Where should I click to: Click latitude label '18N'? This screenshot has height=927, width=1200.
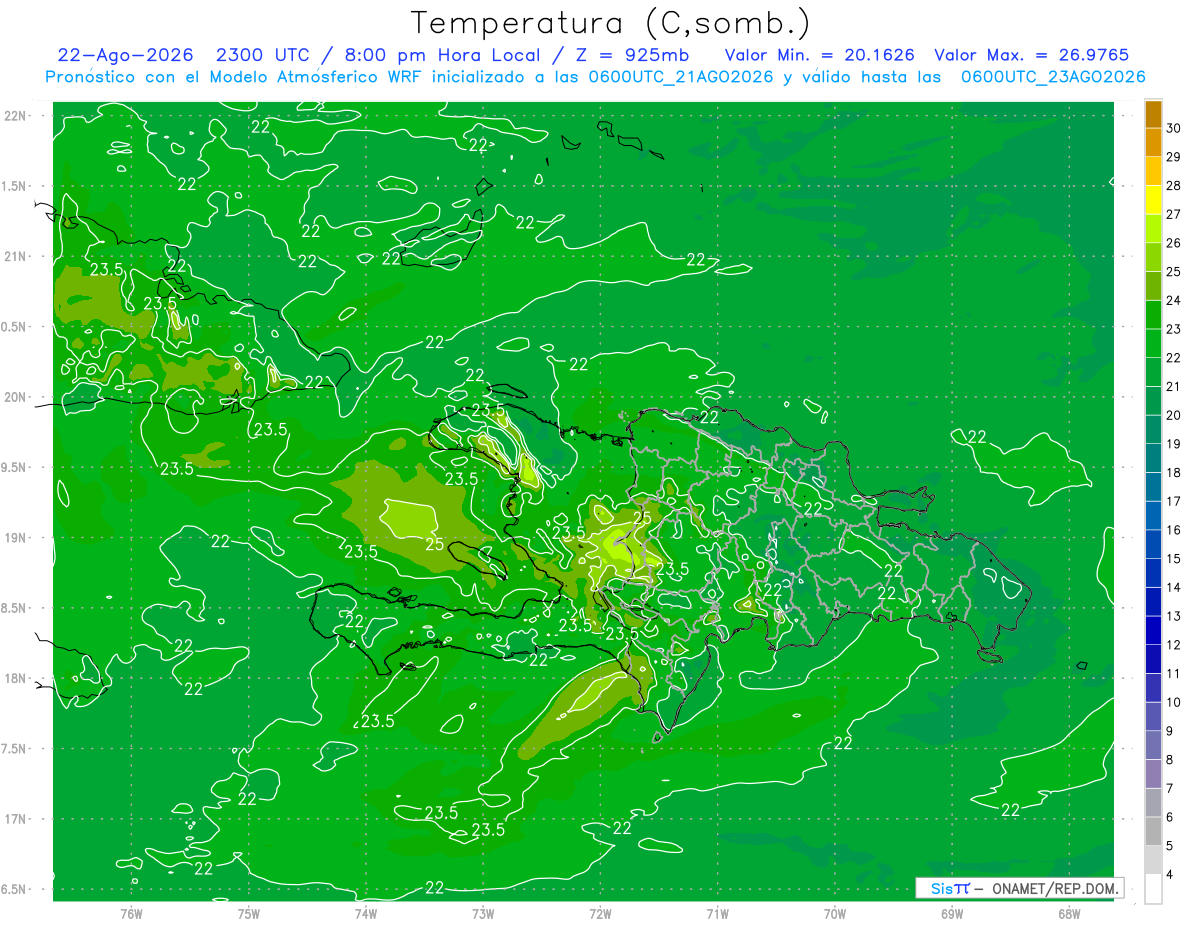click(17, 678)
